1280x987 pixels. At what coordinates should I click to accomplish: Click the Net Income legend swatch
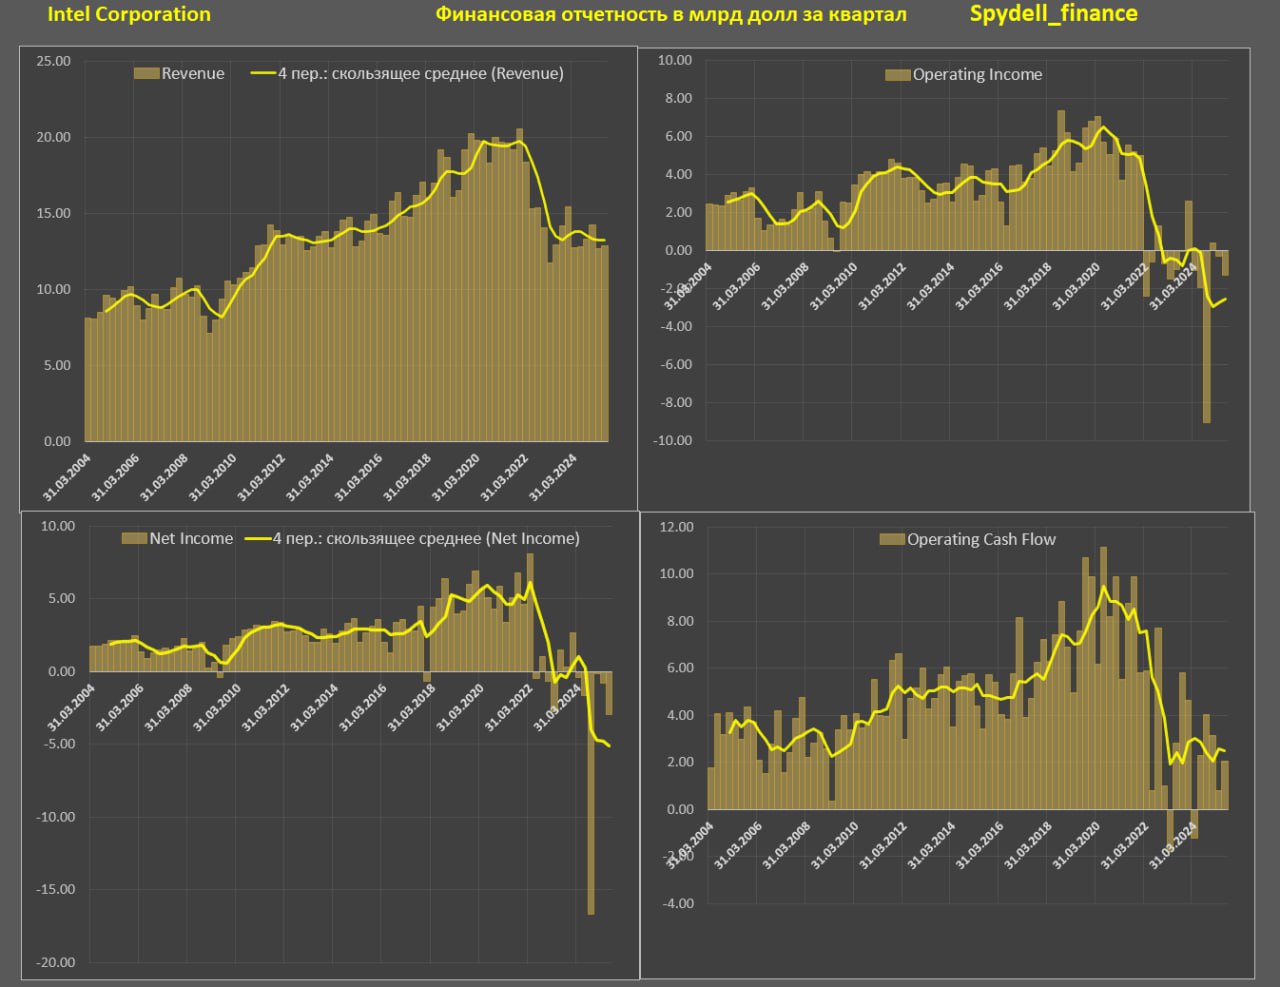tap(134, 539)
